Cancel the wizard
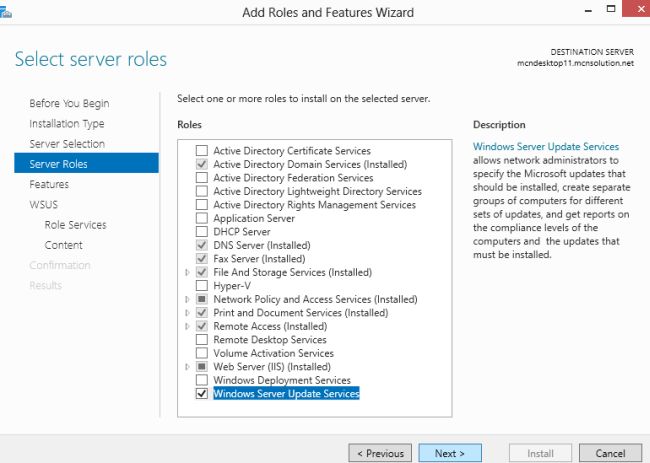This screenshot has width=650, height=463. click(x=609, y=453)
